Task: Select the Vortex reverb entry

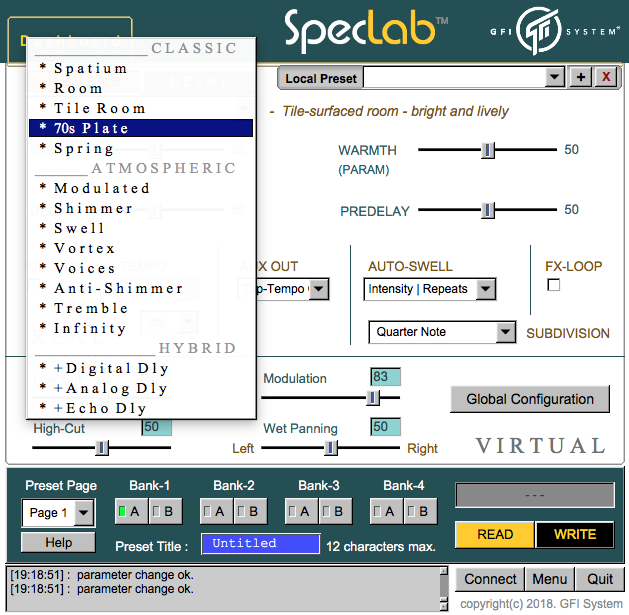Action: 141,248
